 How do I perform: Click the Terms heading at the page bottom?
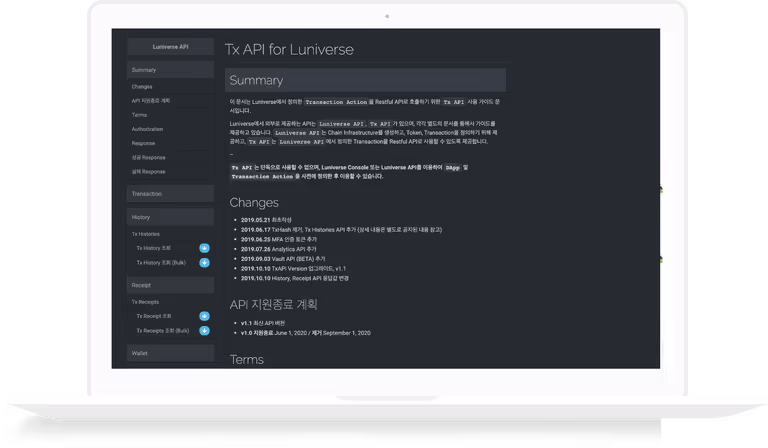click(x=247, y=360)
